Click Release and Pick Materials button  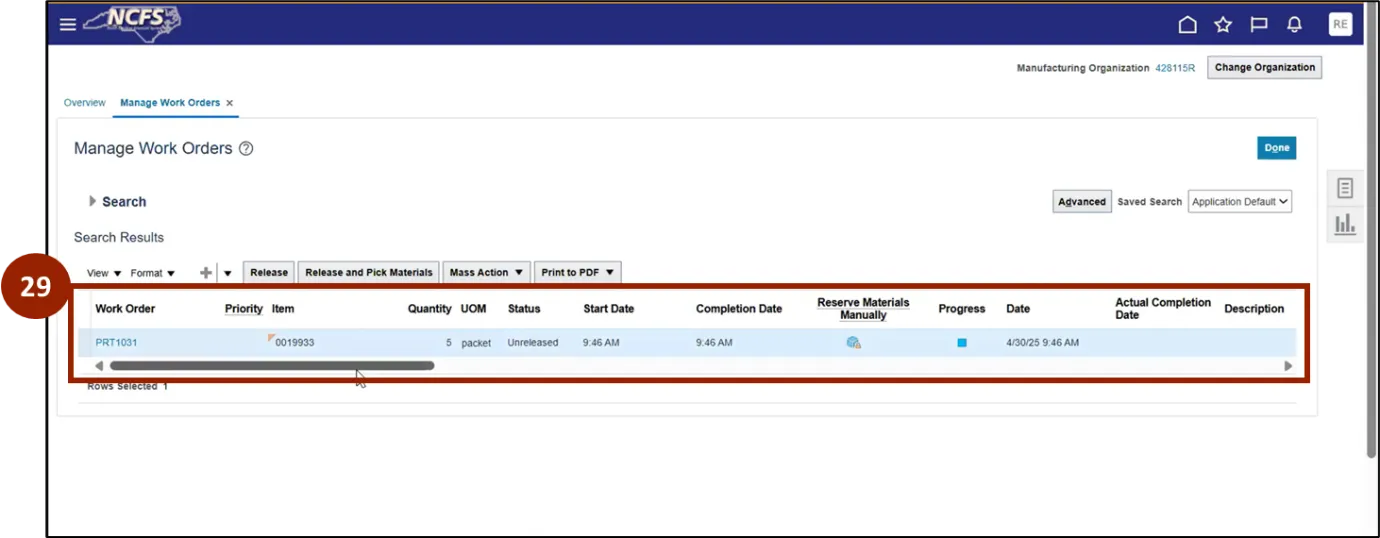[369, 272]
